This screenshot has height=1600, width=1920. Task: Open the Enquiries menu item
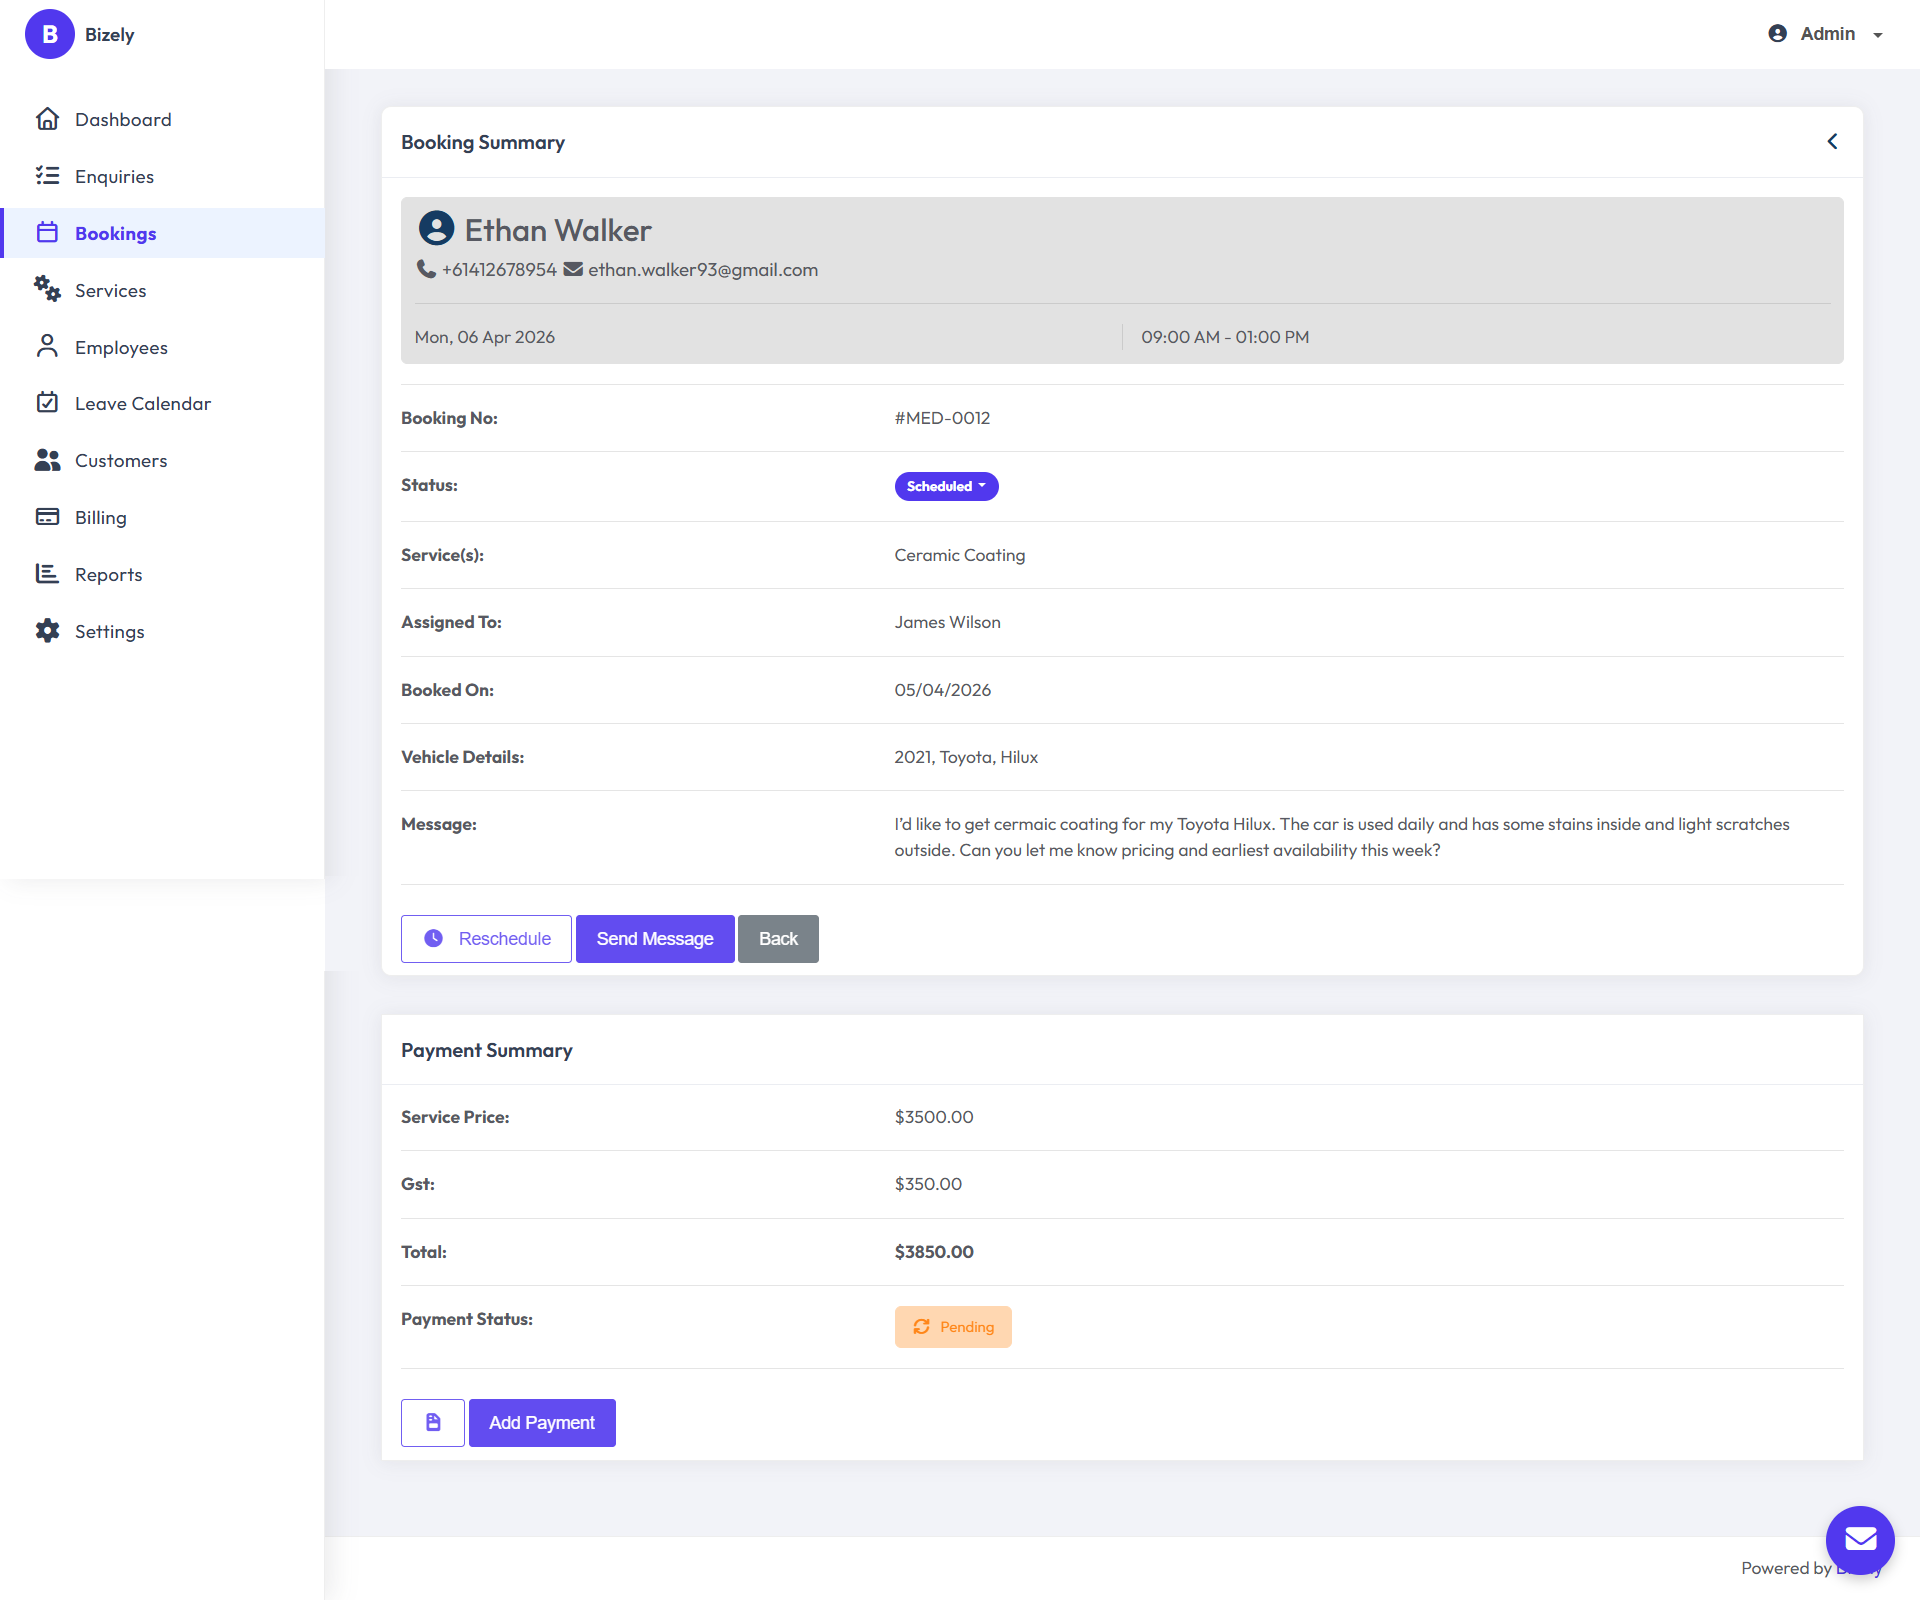pos(162,176)
